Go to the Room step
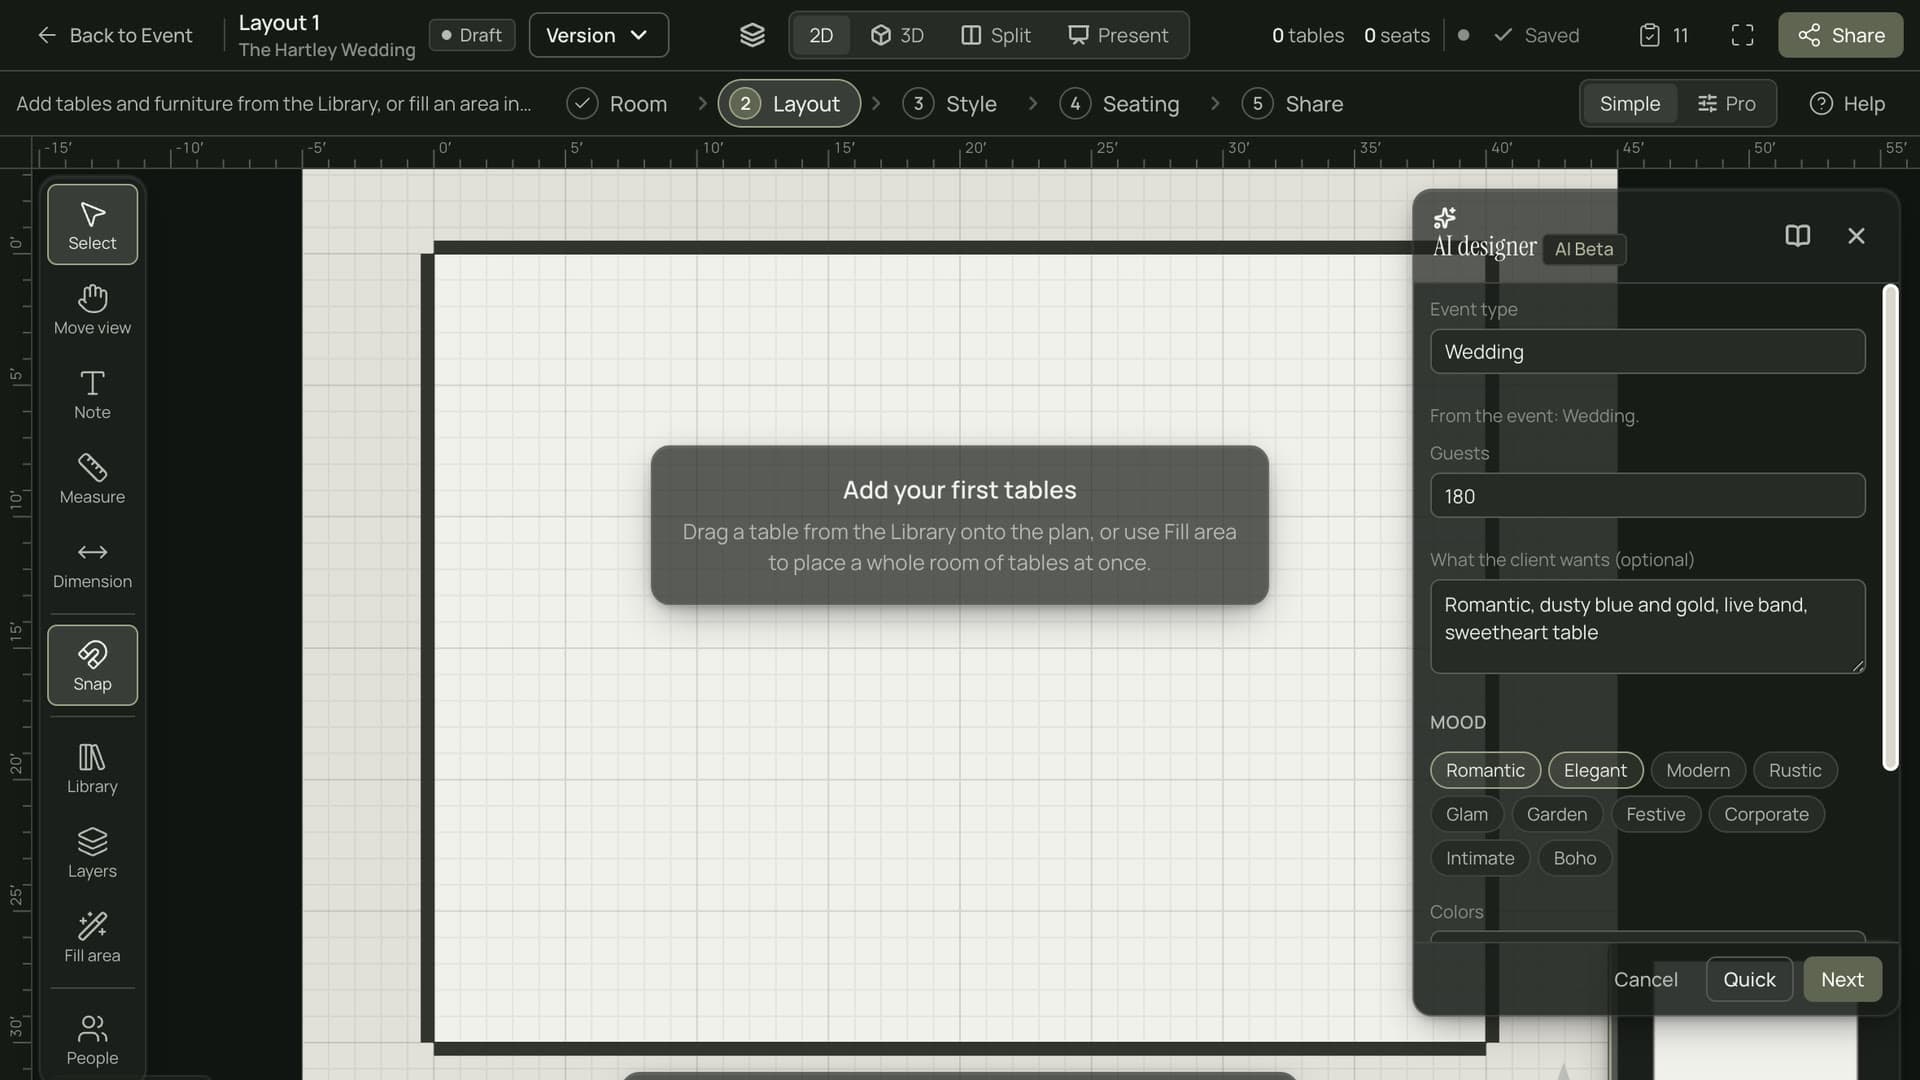This screenshot has width=1920, height=1080. (x=617, y=104)
